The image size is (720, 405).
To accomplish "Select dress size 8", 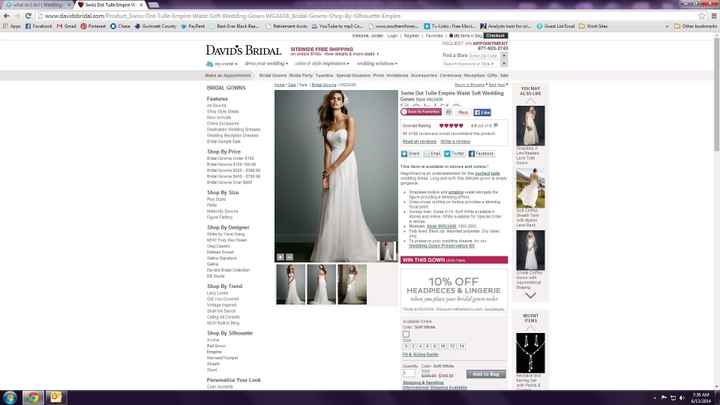I will [435, 346].
